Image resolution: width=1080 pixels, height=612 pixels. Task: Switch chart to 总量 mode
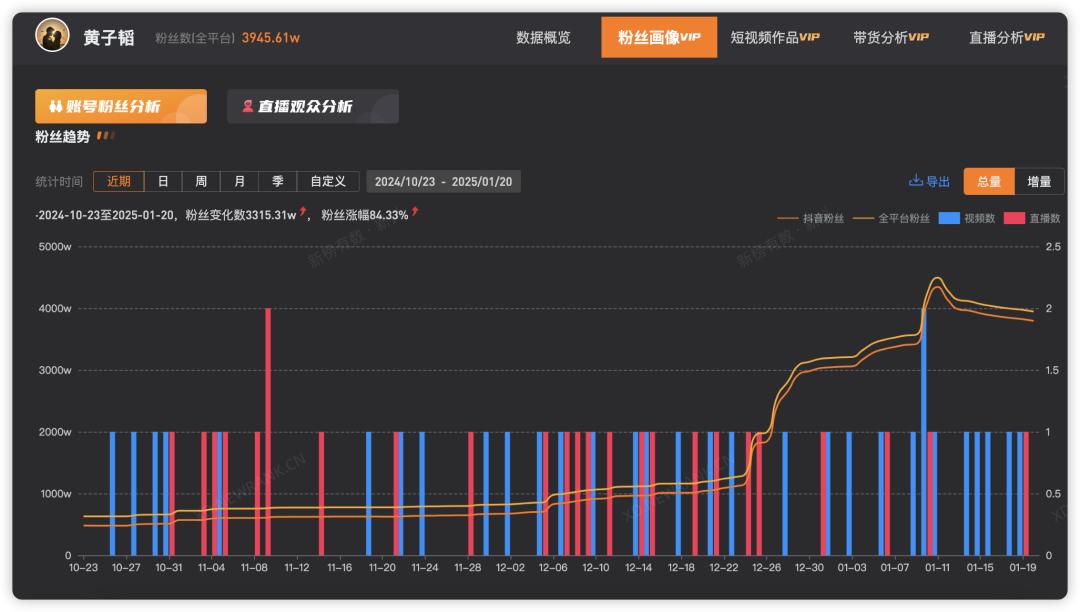(989, 182)
